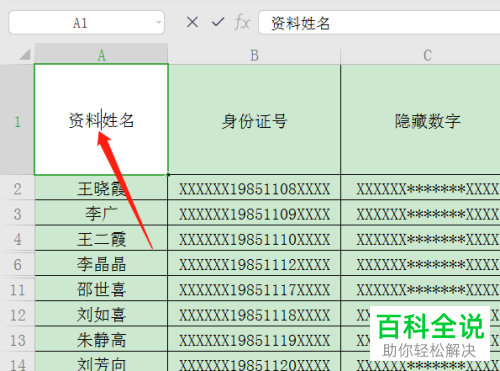Select row 1 header

point(17,119)
